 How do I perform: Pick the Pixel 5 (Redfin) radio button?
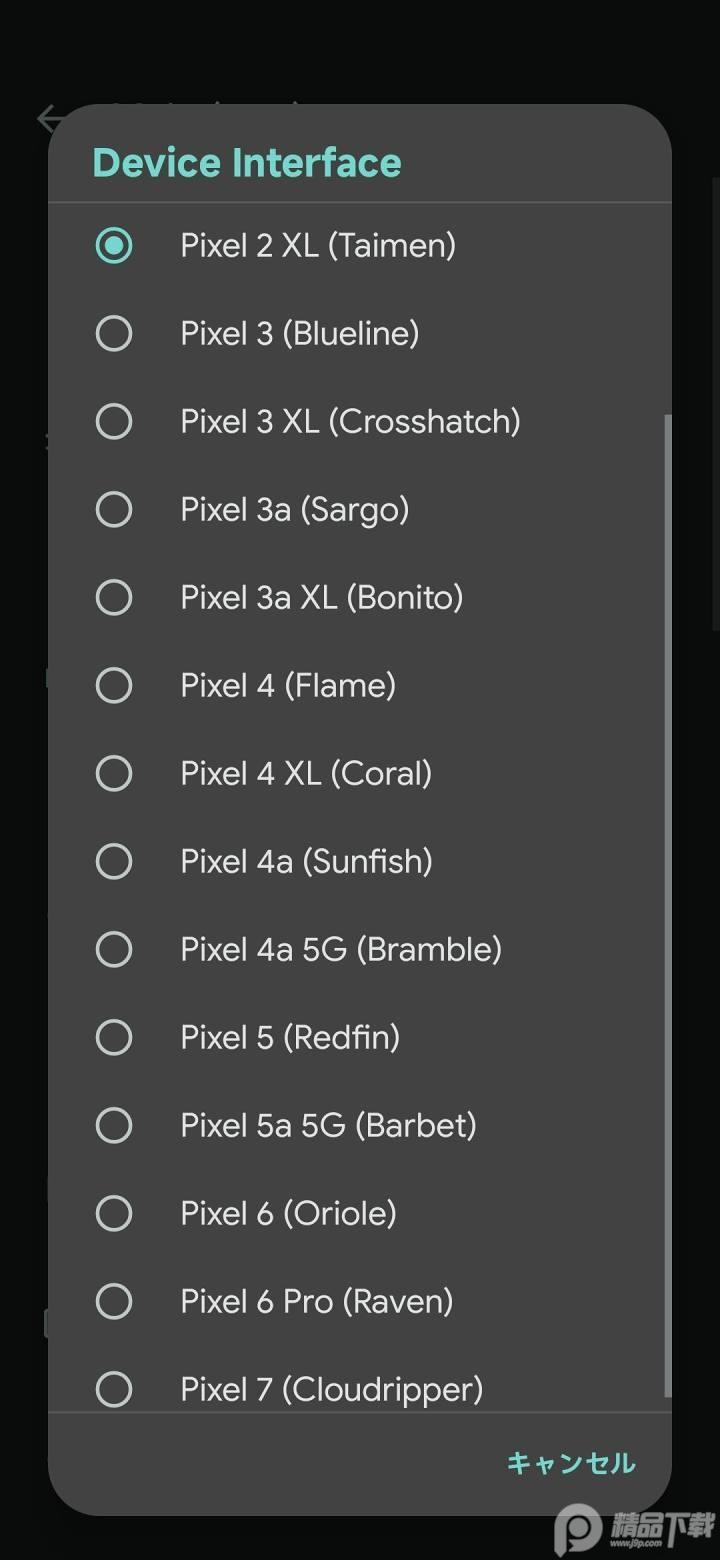click(x=113, y=1037)
